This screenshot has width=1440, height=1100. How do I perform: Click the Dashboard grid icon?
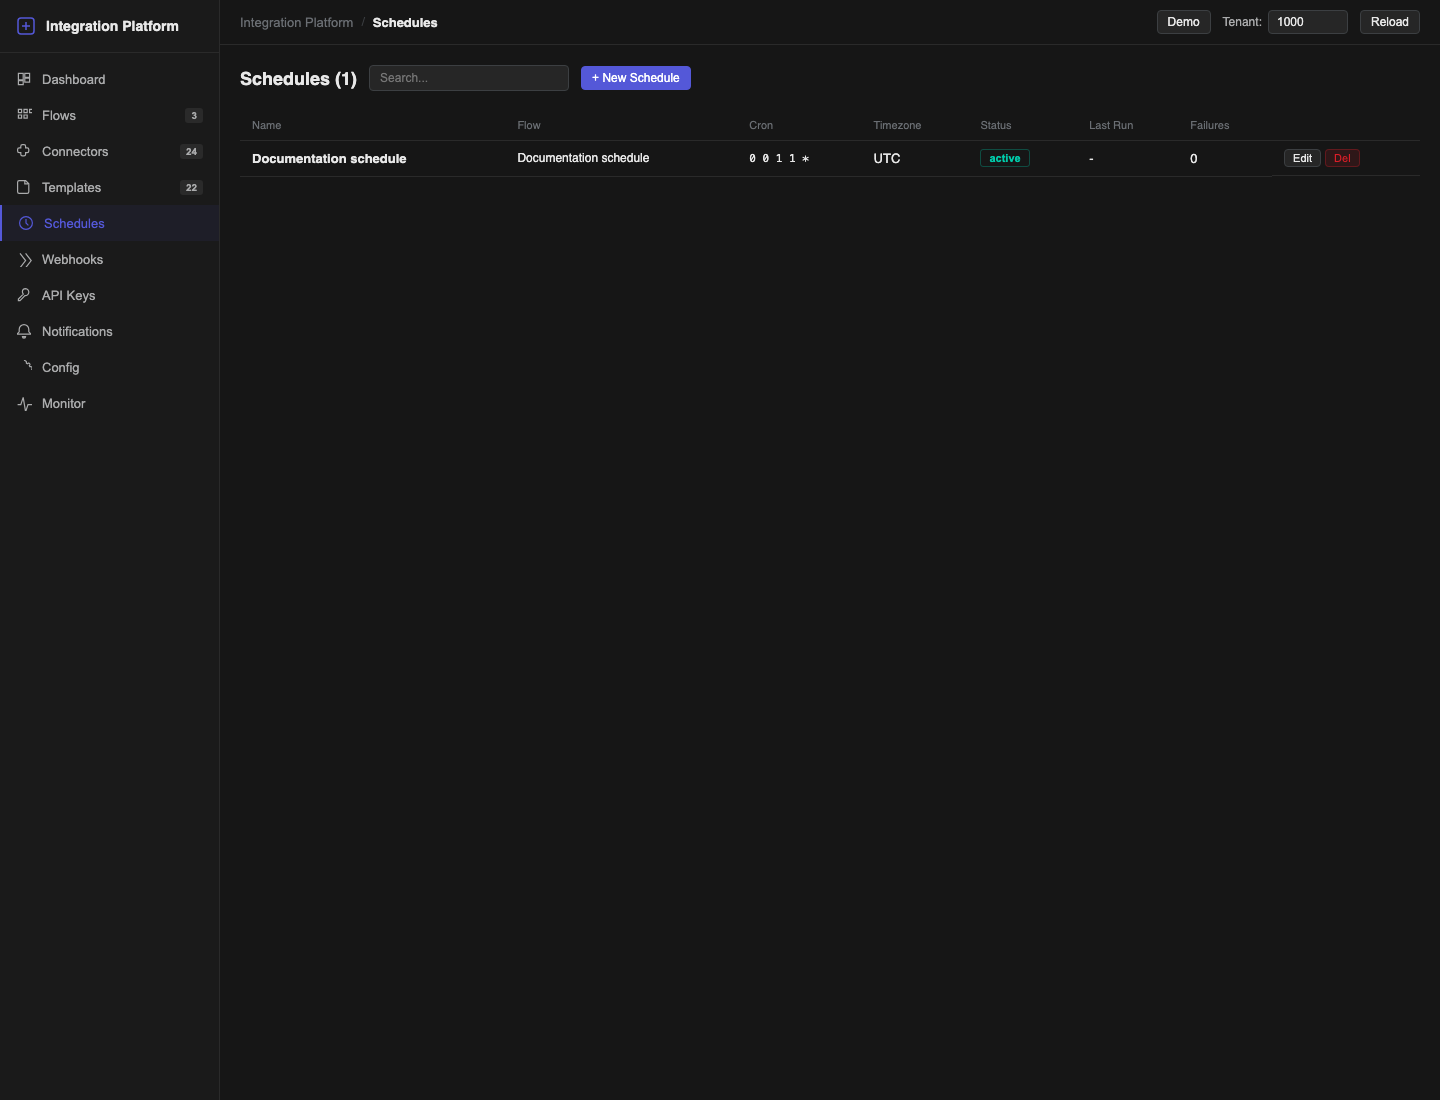click(x=24, y=79)
